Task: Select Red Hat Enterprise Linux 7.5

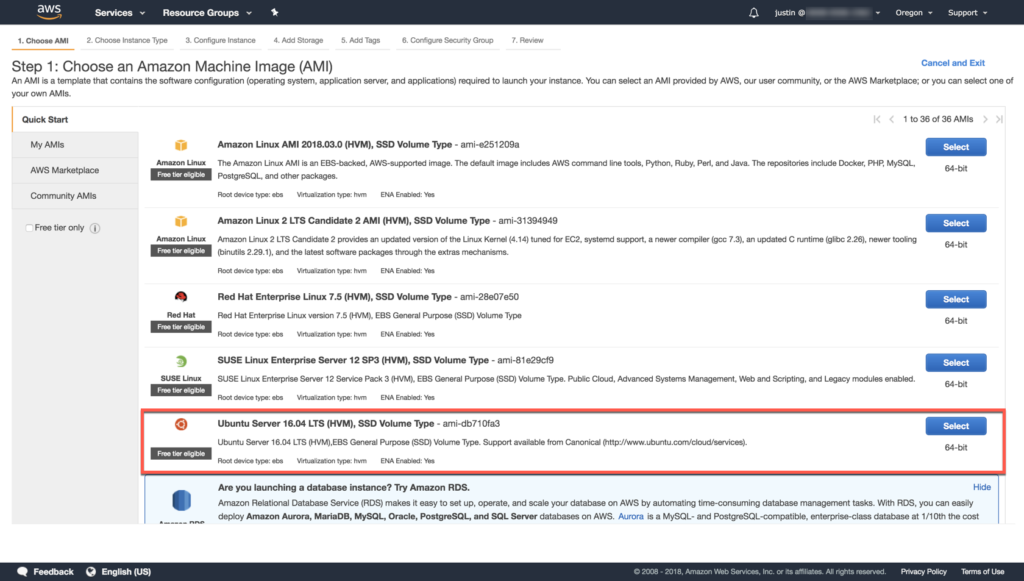Action: 955,299
